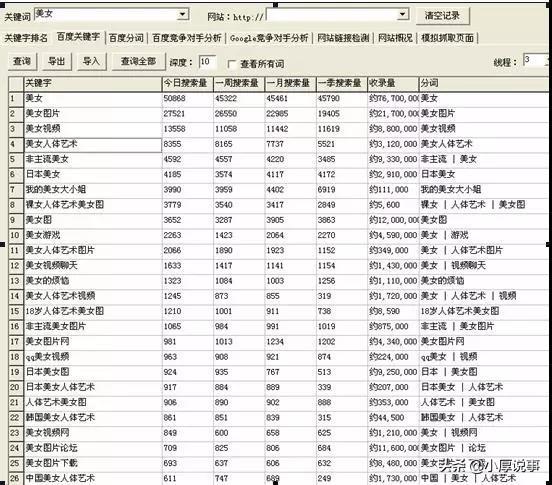The image size is (552, 485).
Task: Switch to the 百度分词 tab
Action: (126, 38)
